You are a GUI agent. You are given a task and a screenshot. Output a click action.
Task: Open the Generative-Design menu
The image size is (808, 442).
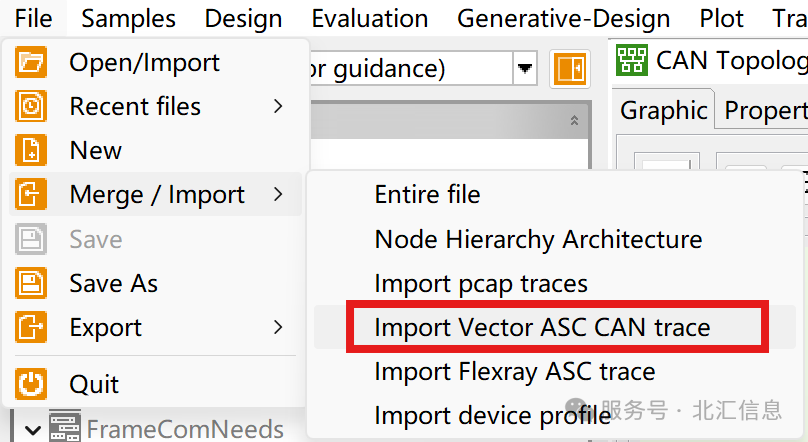(x=564, y=19)
